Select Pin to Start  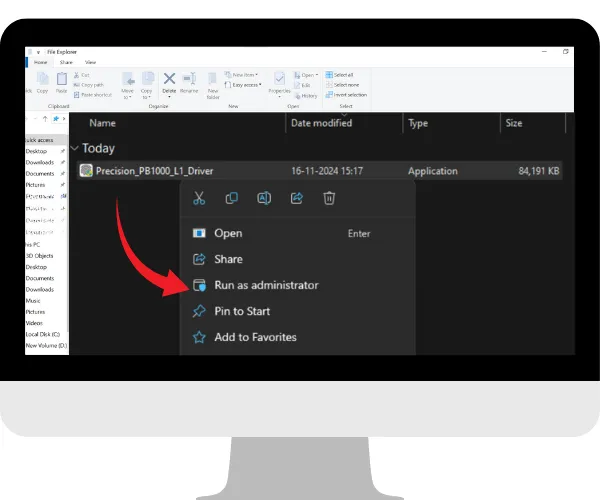point(297,311)
